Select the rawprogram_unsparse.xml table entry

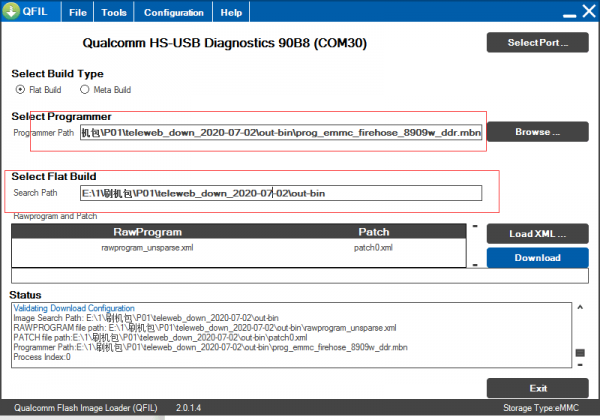(x=147, y=248)
